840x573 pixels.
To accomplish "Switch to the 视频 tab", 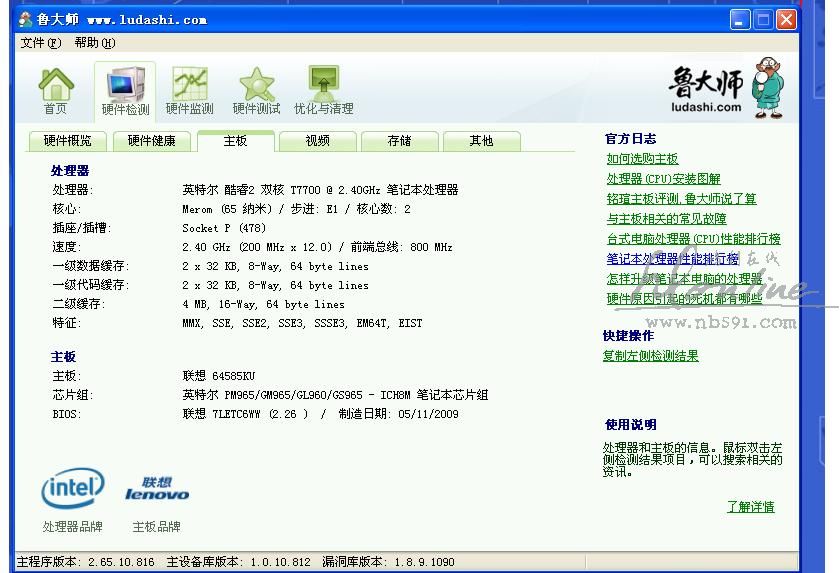I will pyautogui.click(x=318, y=141).
